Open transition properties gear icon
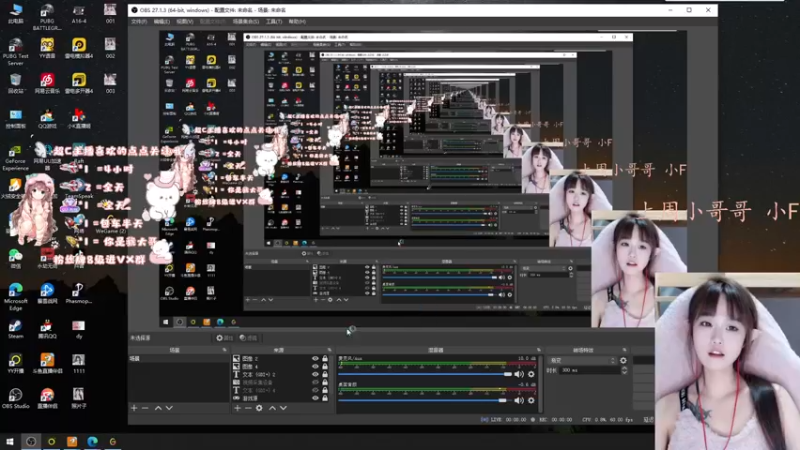Image resolution: width=800 pixels, height=450 pixels. click(623, 360)
